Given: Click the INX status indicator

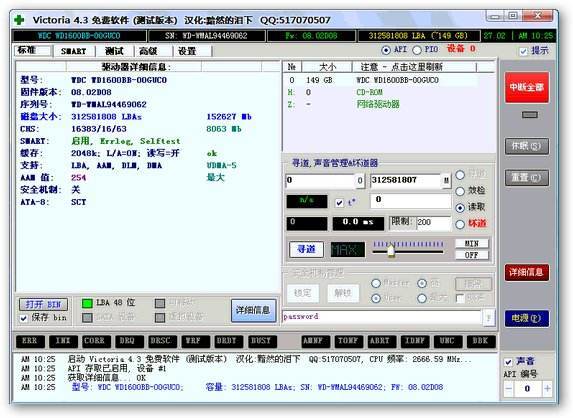Looking at the screenshot, I should pyautogui.click(x=63, y=341).
